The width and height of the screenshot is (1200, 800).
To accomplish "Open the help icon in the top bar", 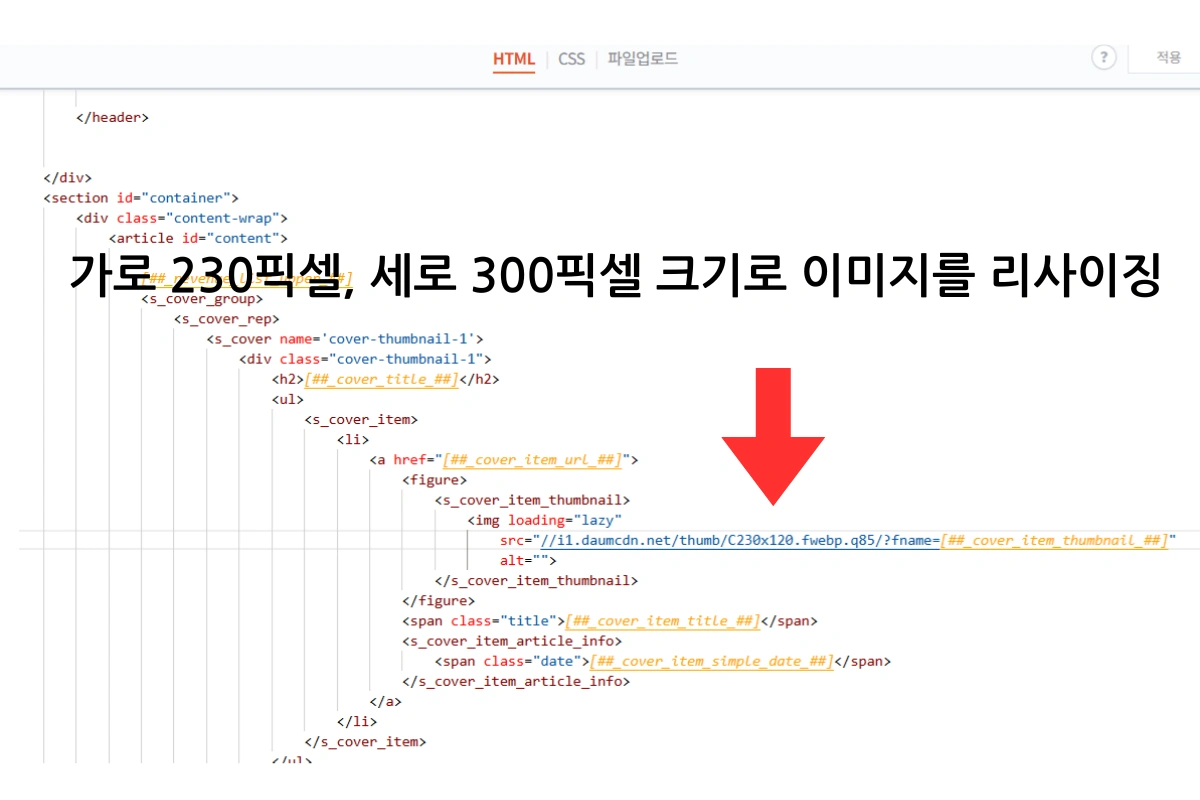I will [x=1103, y=58].
